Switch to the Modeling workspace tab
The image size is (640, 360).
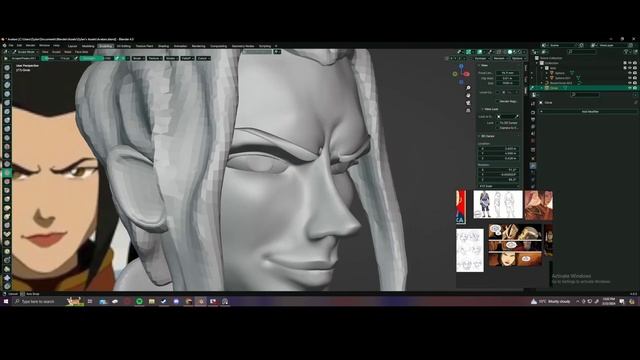(88, 46)
